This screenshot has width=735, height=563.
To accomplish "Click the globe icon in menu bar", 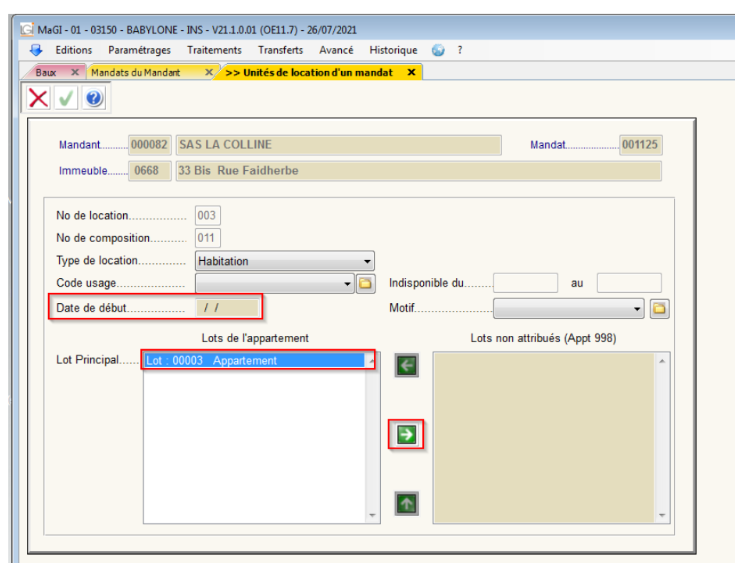I will [x=438, y=50].
